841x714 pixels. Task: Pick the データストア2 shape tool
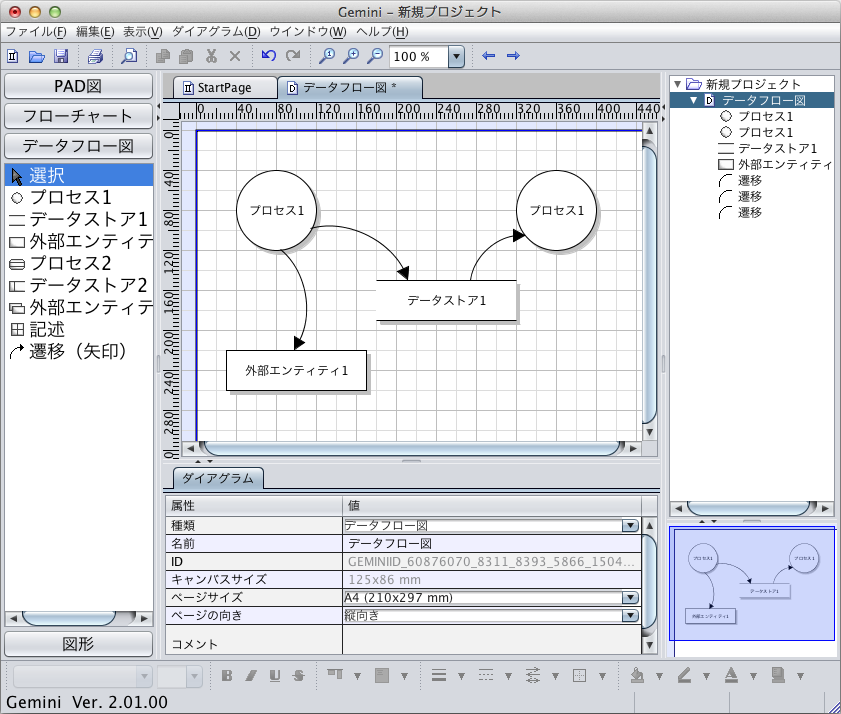click(79, 285)
